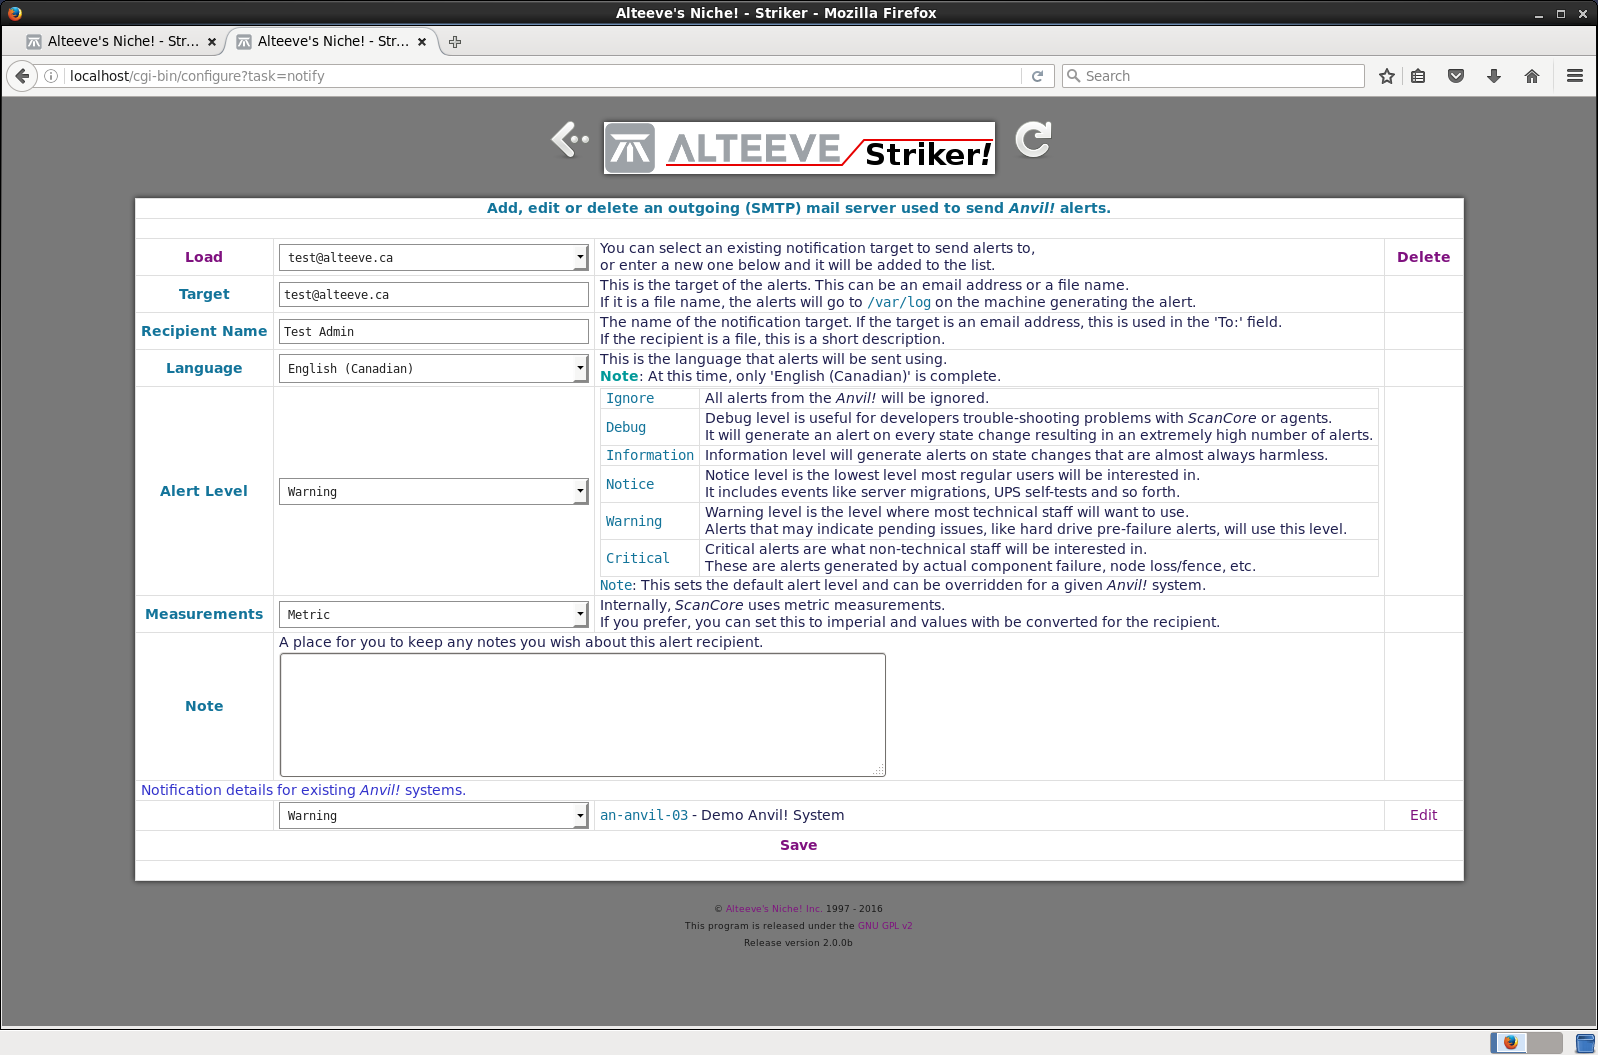Click the Warning alert level label in table
This screenshot has height=1055, width=1598.
click(x=634, y=521)
